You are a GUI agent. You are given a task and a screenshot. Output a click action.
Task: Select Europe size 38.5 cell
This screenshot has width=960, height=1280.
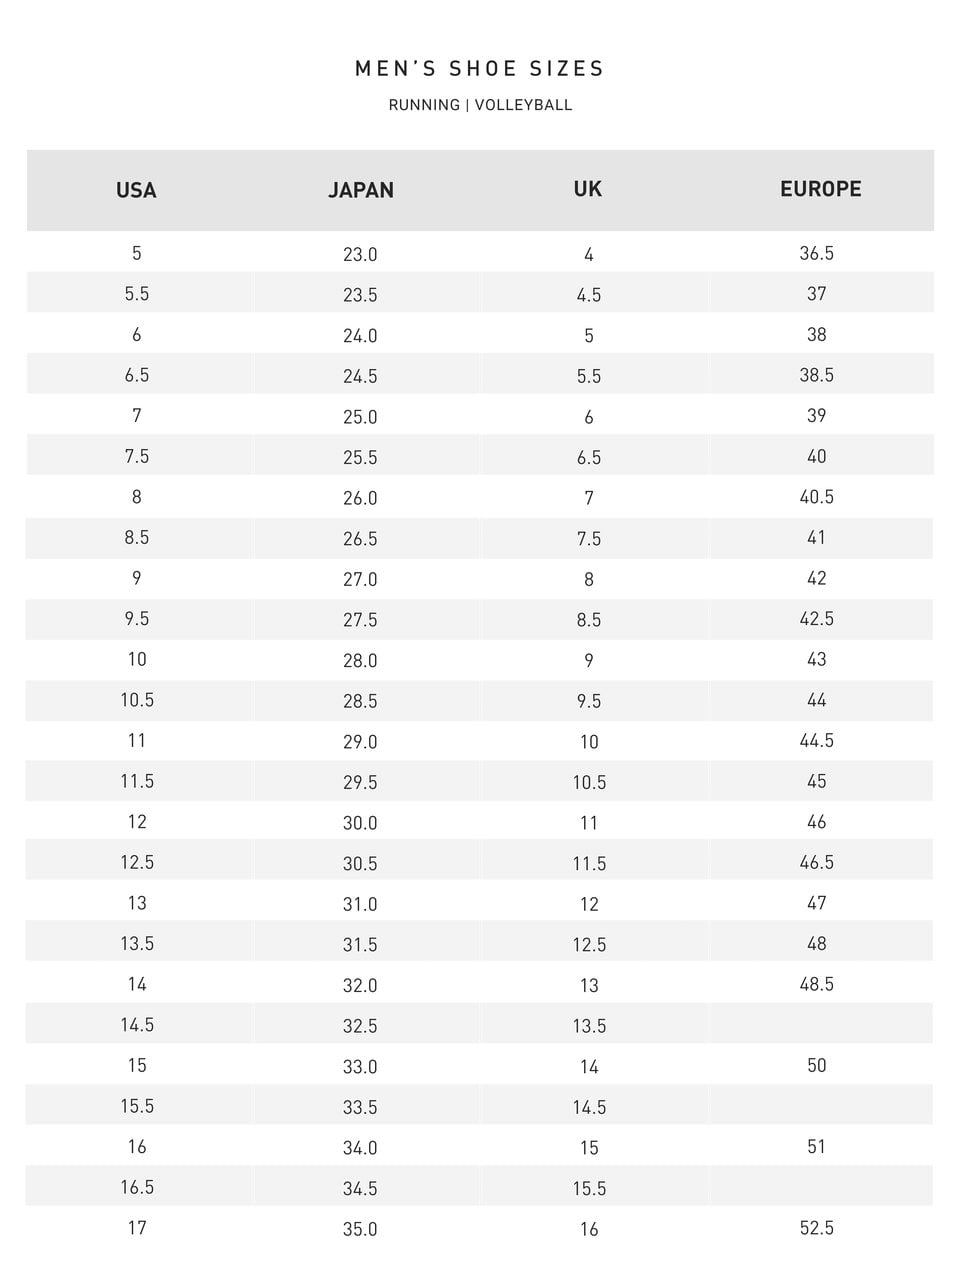[817, 375]
